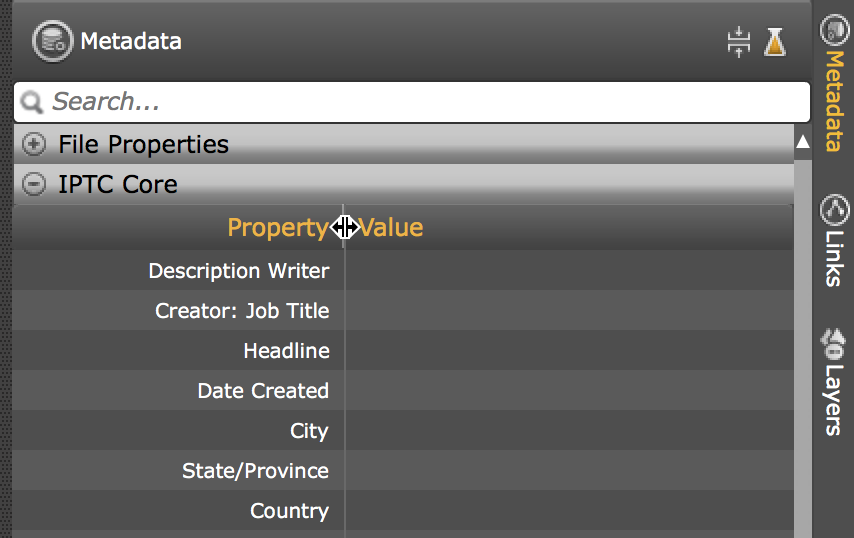Click the collapse rows icon in header

coord(738,42)
